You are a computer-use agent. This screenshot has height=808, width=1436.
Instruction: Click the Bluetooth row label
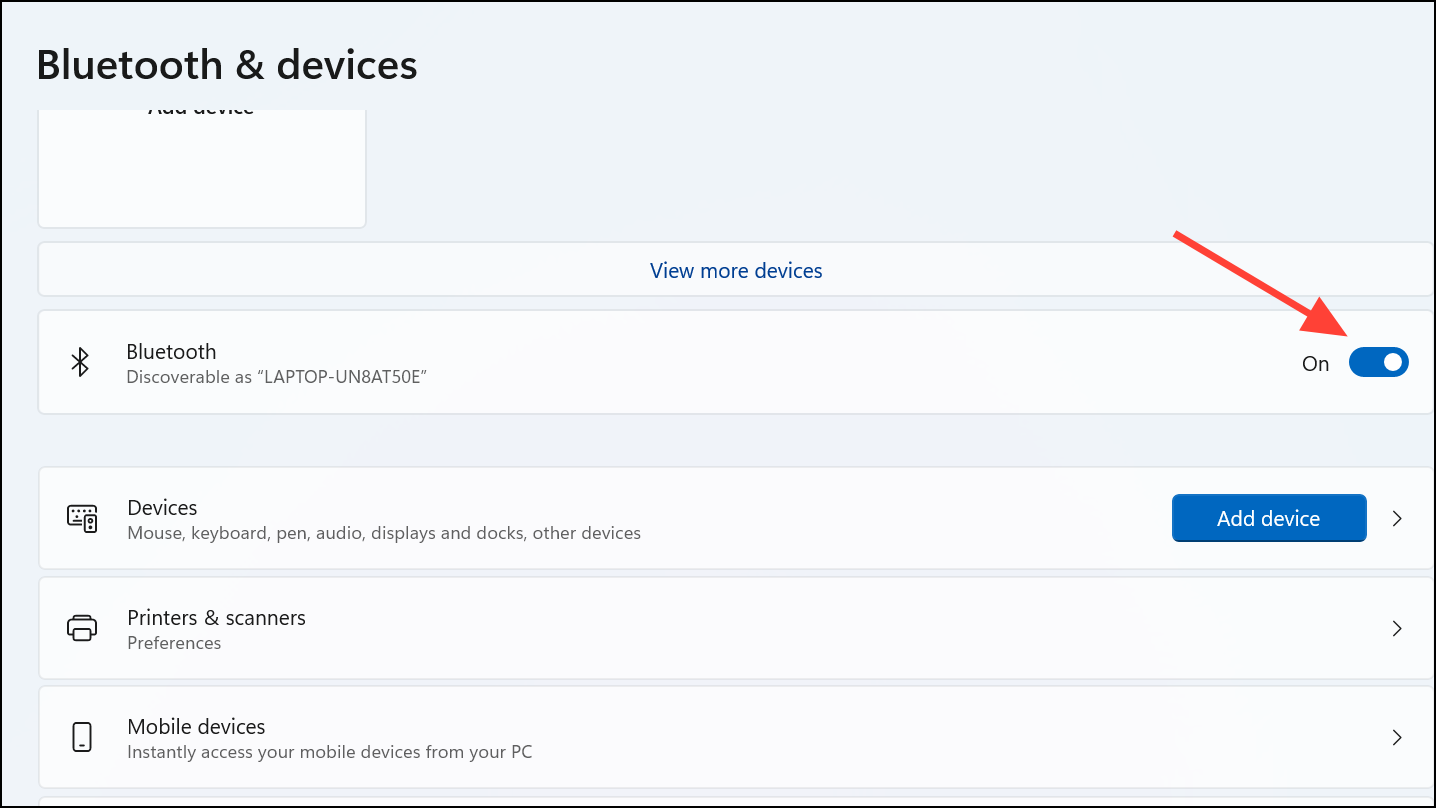[171, 352]
